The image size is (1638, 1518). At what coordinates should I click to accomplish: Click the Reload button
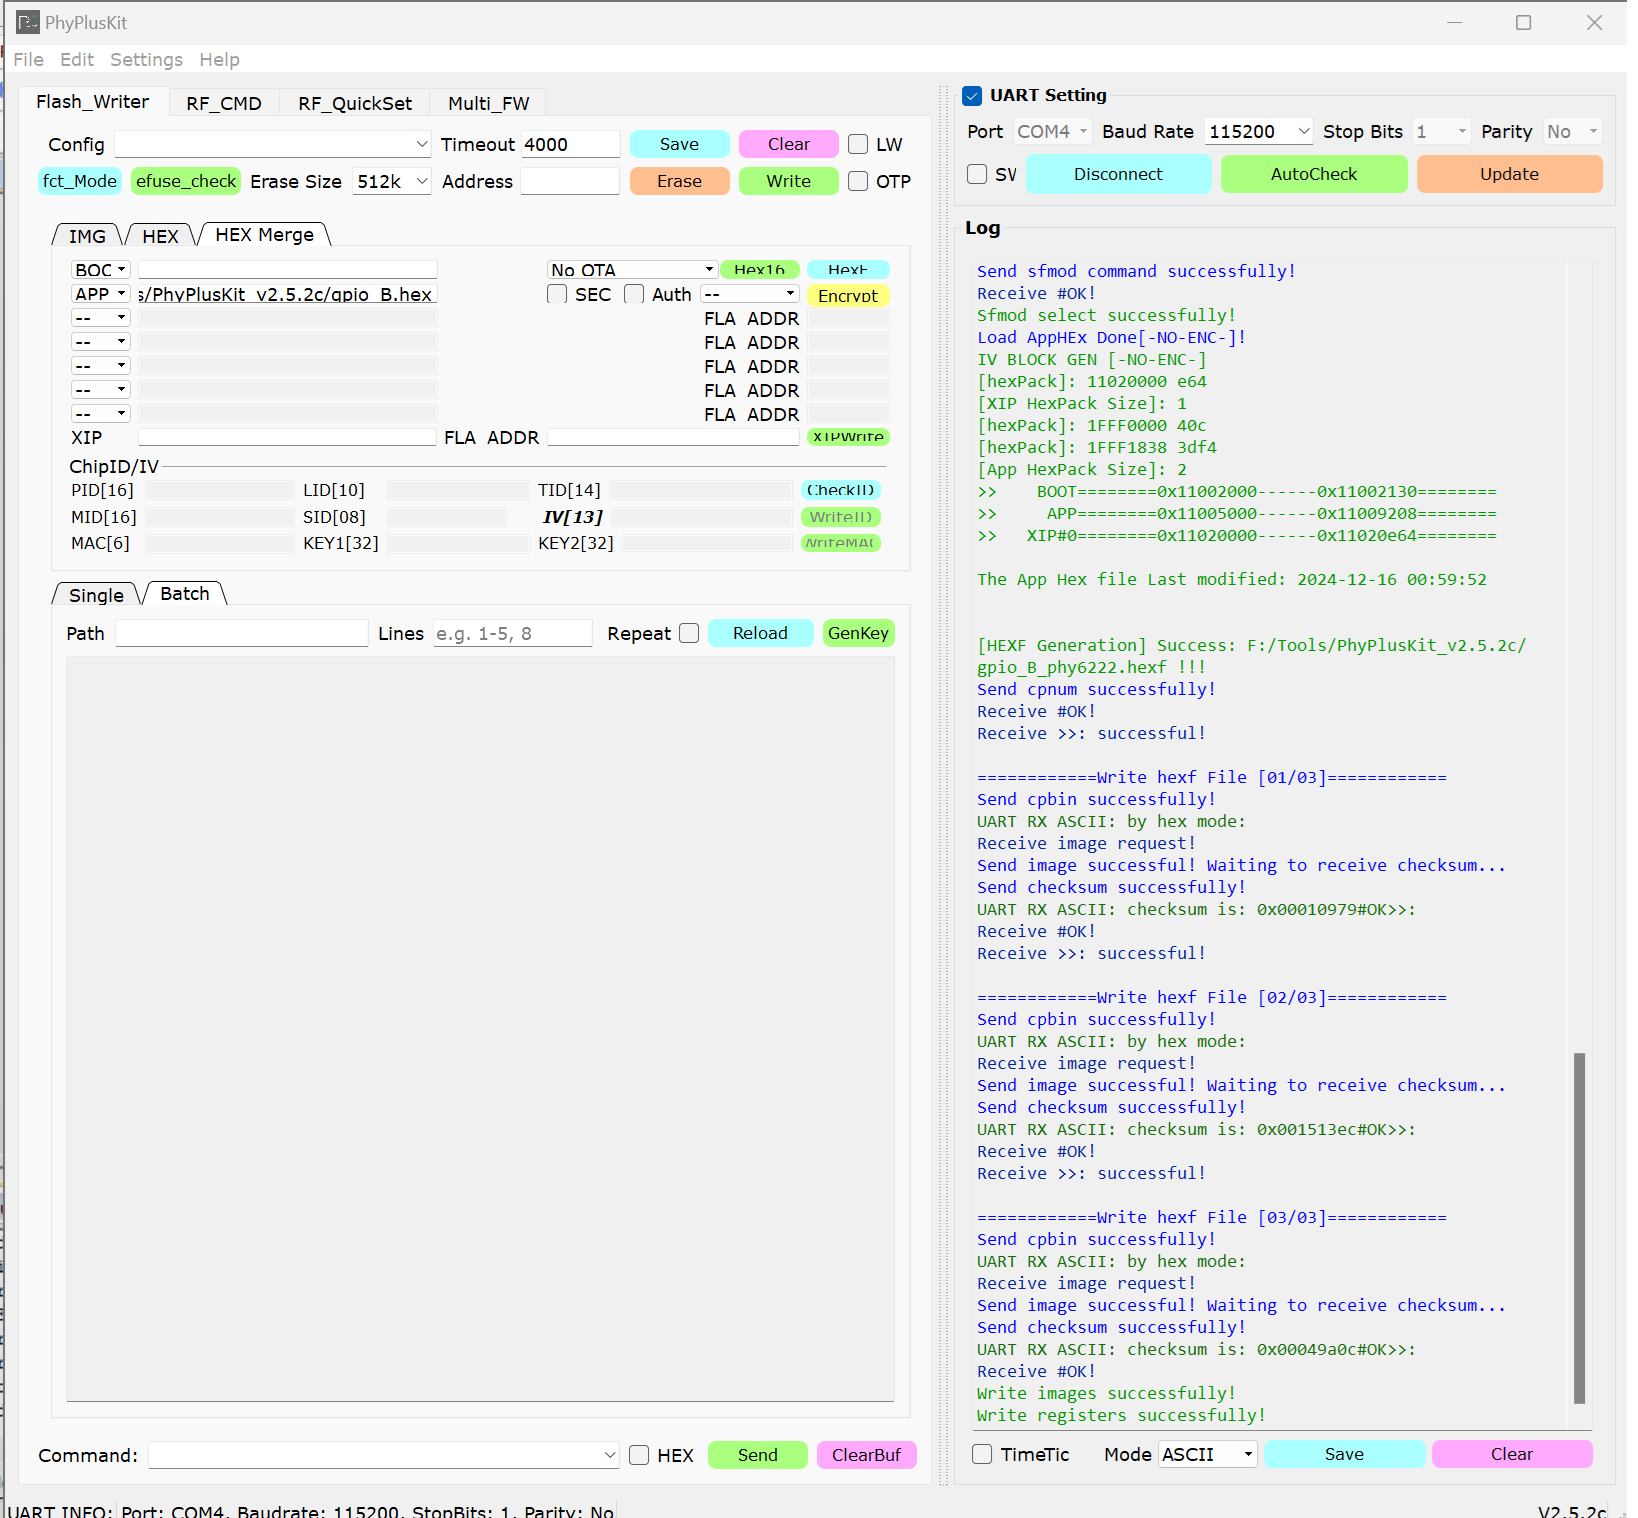760,633
